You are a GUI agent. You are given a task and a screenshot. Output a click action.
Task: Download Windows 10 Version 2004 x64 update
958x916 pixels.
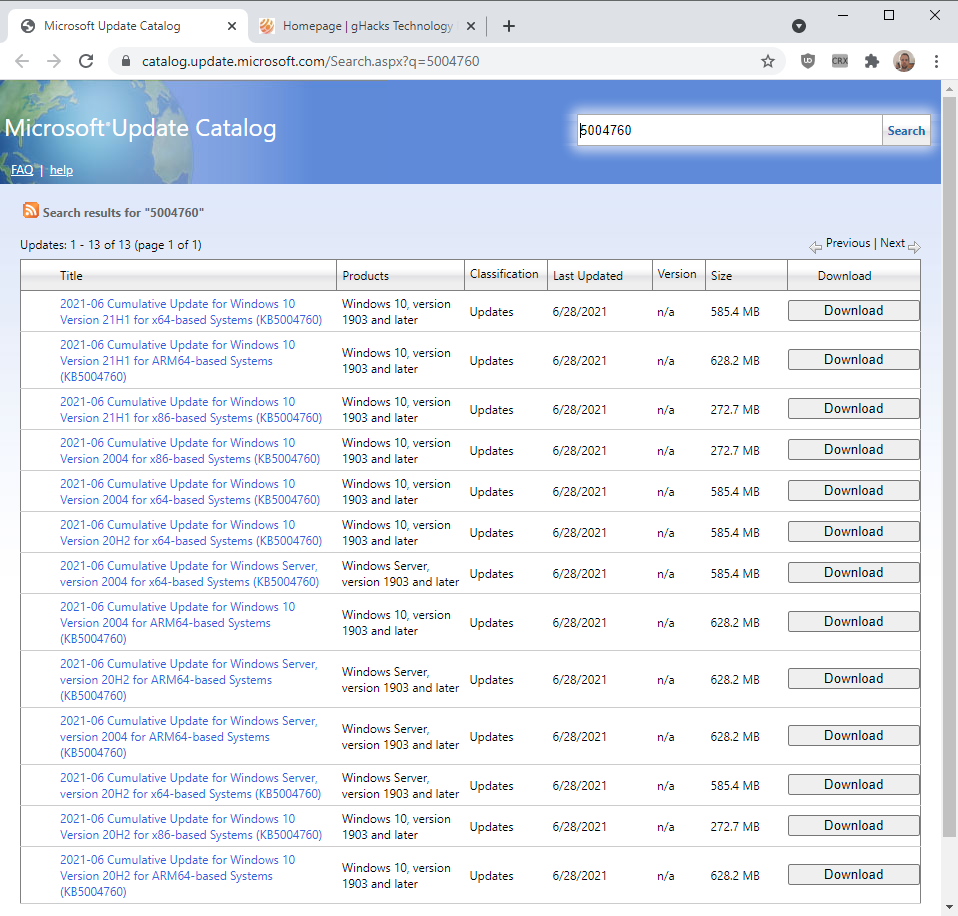[854, 490]
